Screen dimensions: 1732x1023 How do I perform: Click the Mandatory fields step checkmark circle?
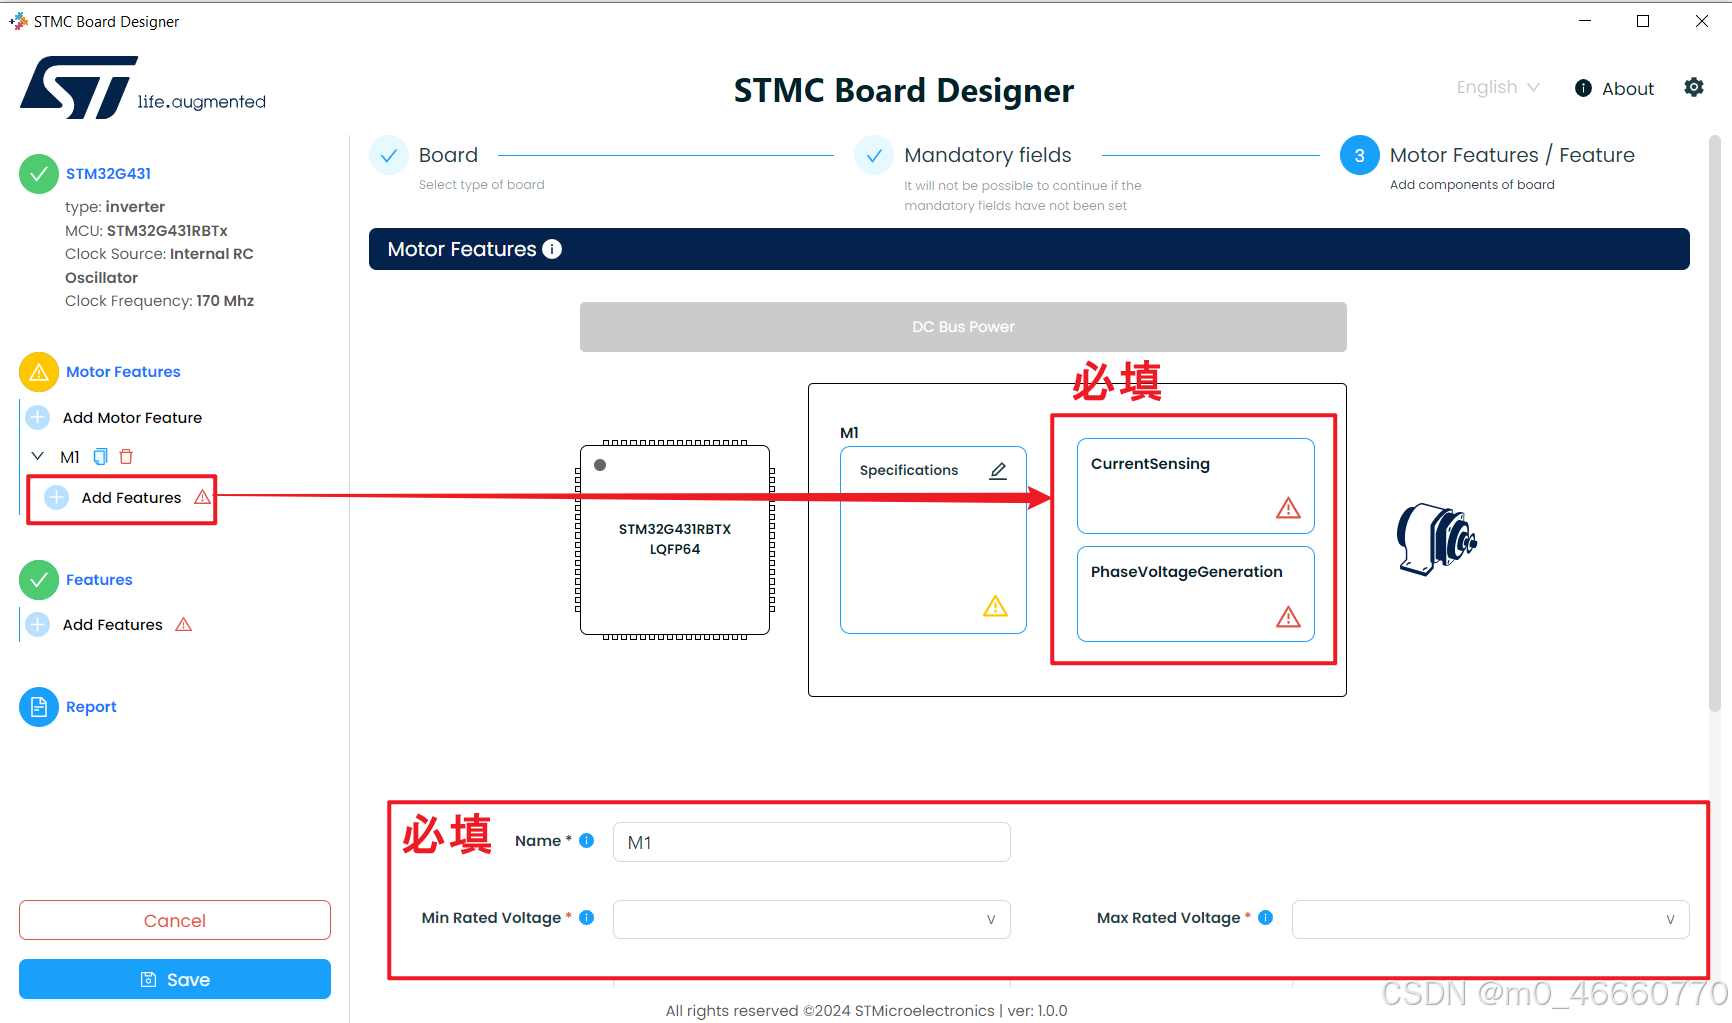874,156
